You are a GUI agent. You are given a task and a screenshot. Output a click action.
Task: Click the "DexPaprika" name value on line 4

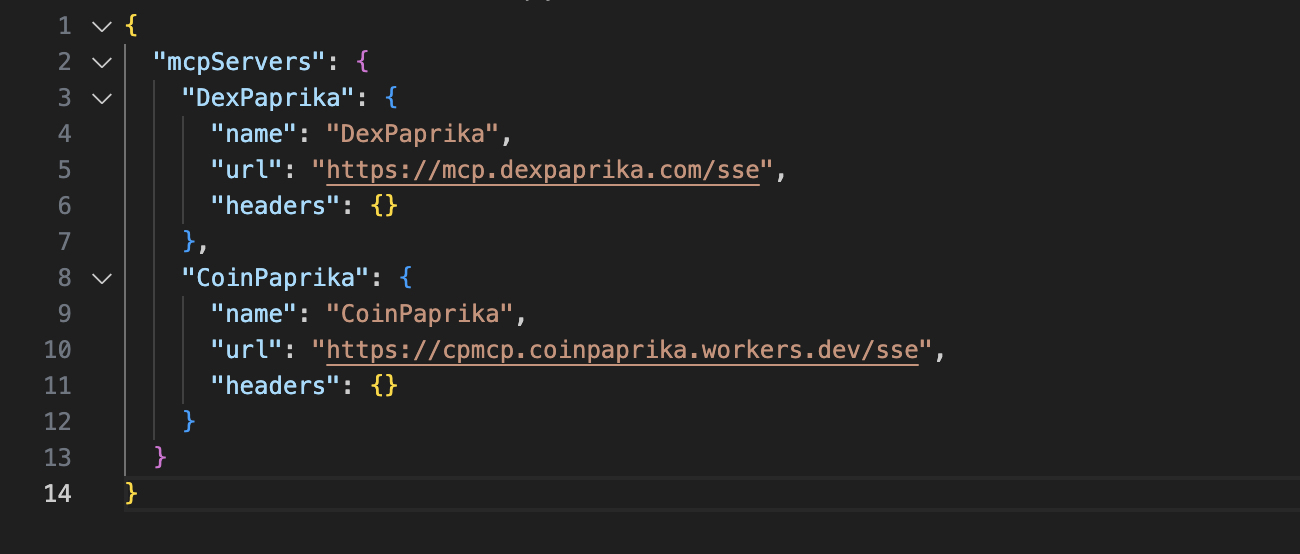pos(413,134)
